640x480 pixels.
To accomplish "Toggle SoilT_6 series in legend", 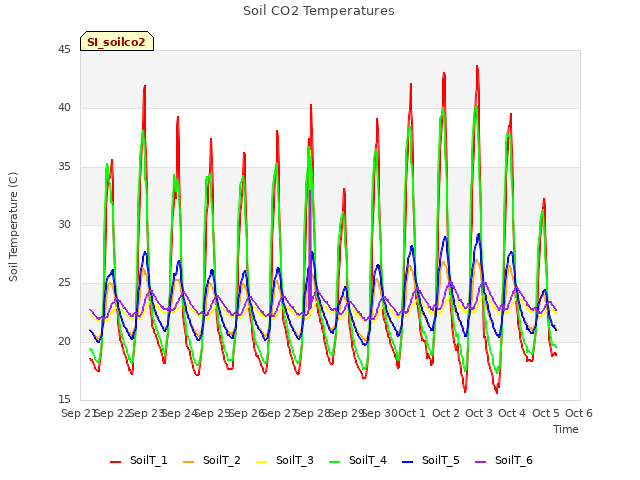I will 504,460.
